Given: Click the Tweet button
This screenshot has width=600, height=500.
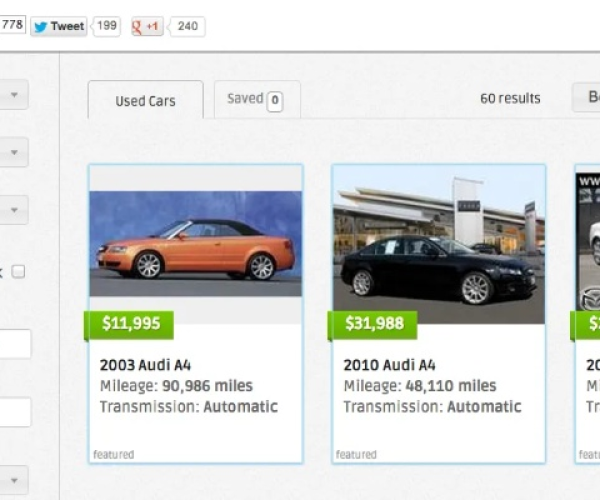Looking at the screenshot, I should (x=59, y=26).
